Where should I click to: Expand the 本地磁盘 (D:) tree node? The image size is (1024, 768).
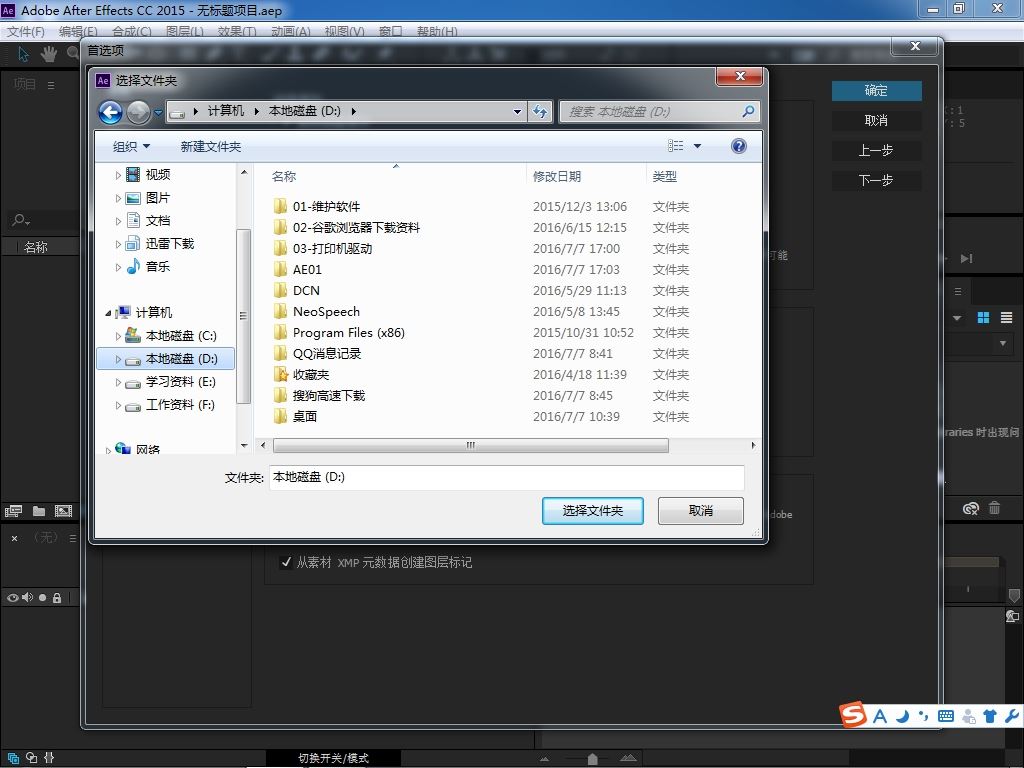click(x=118, y=359)
